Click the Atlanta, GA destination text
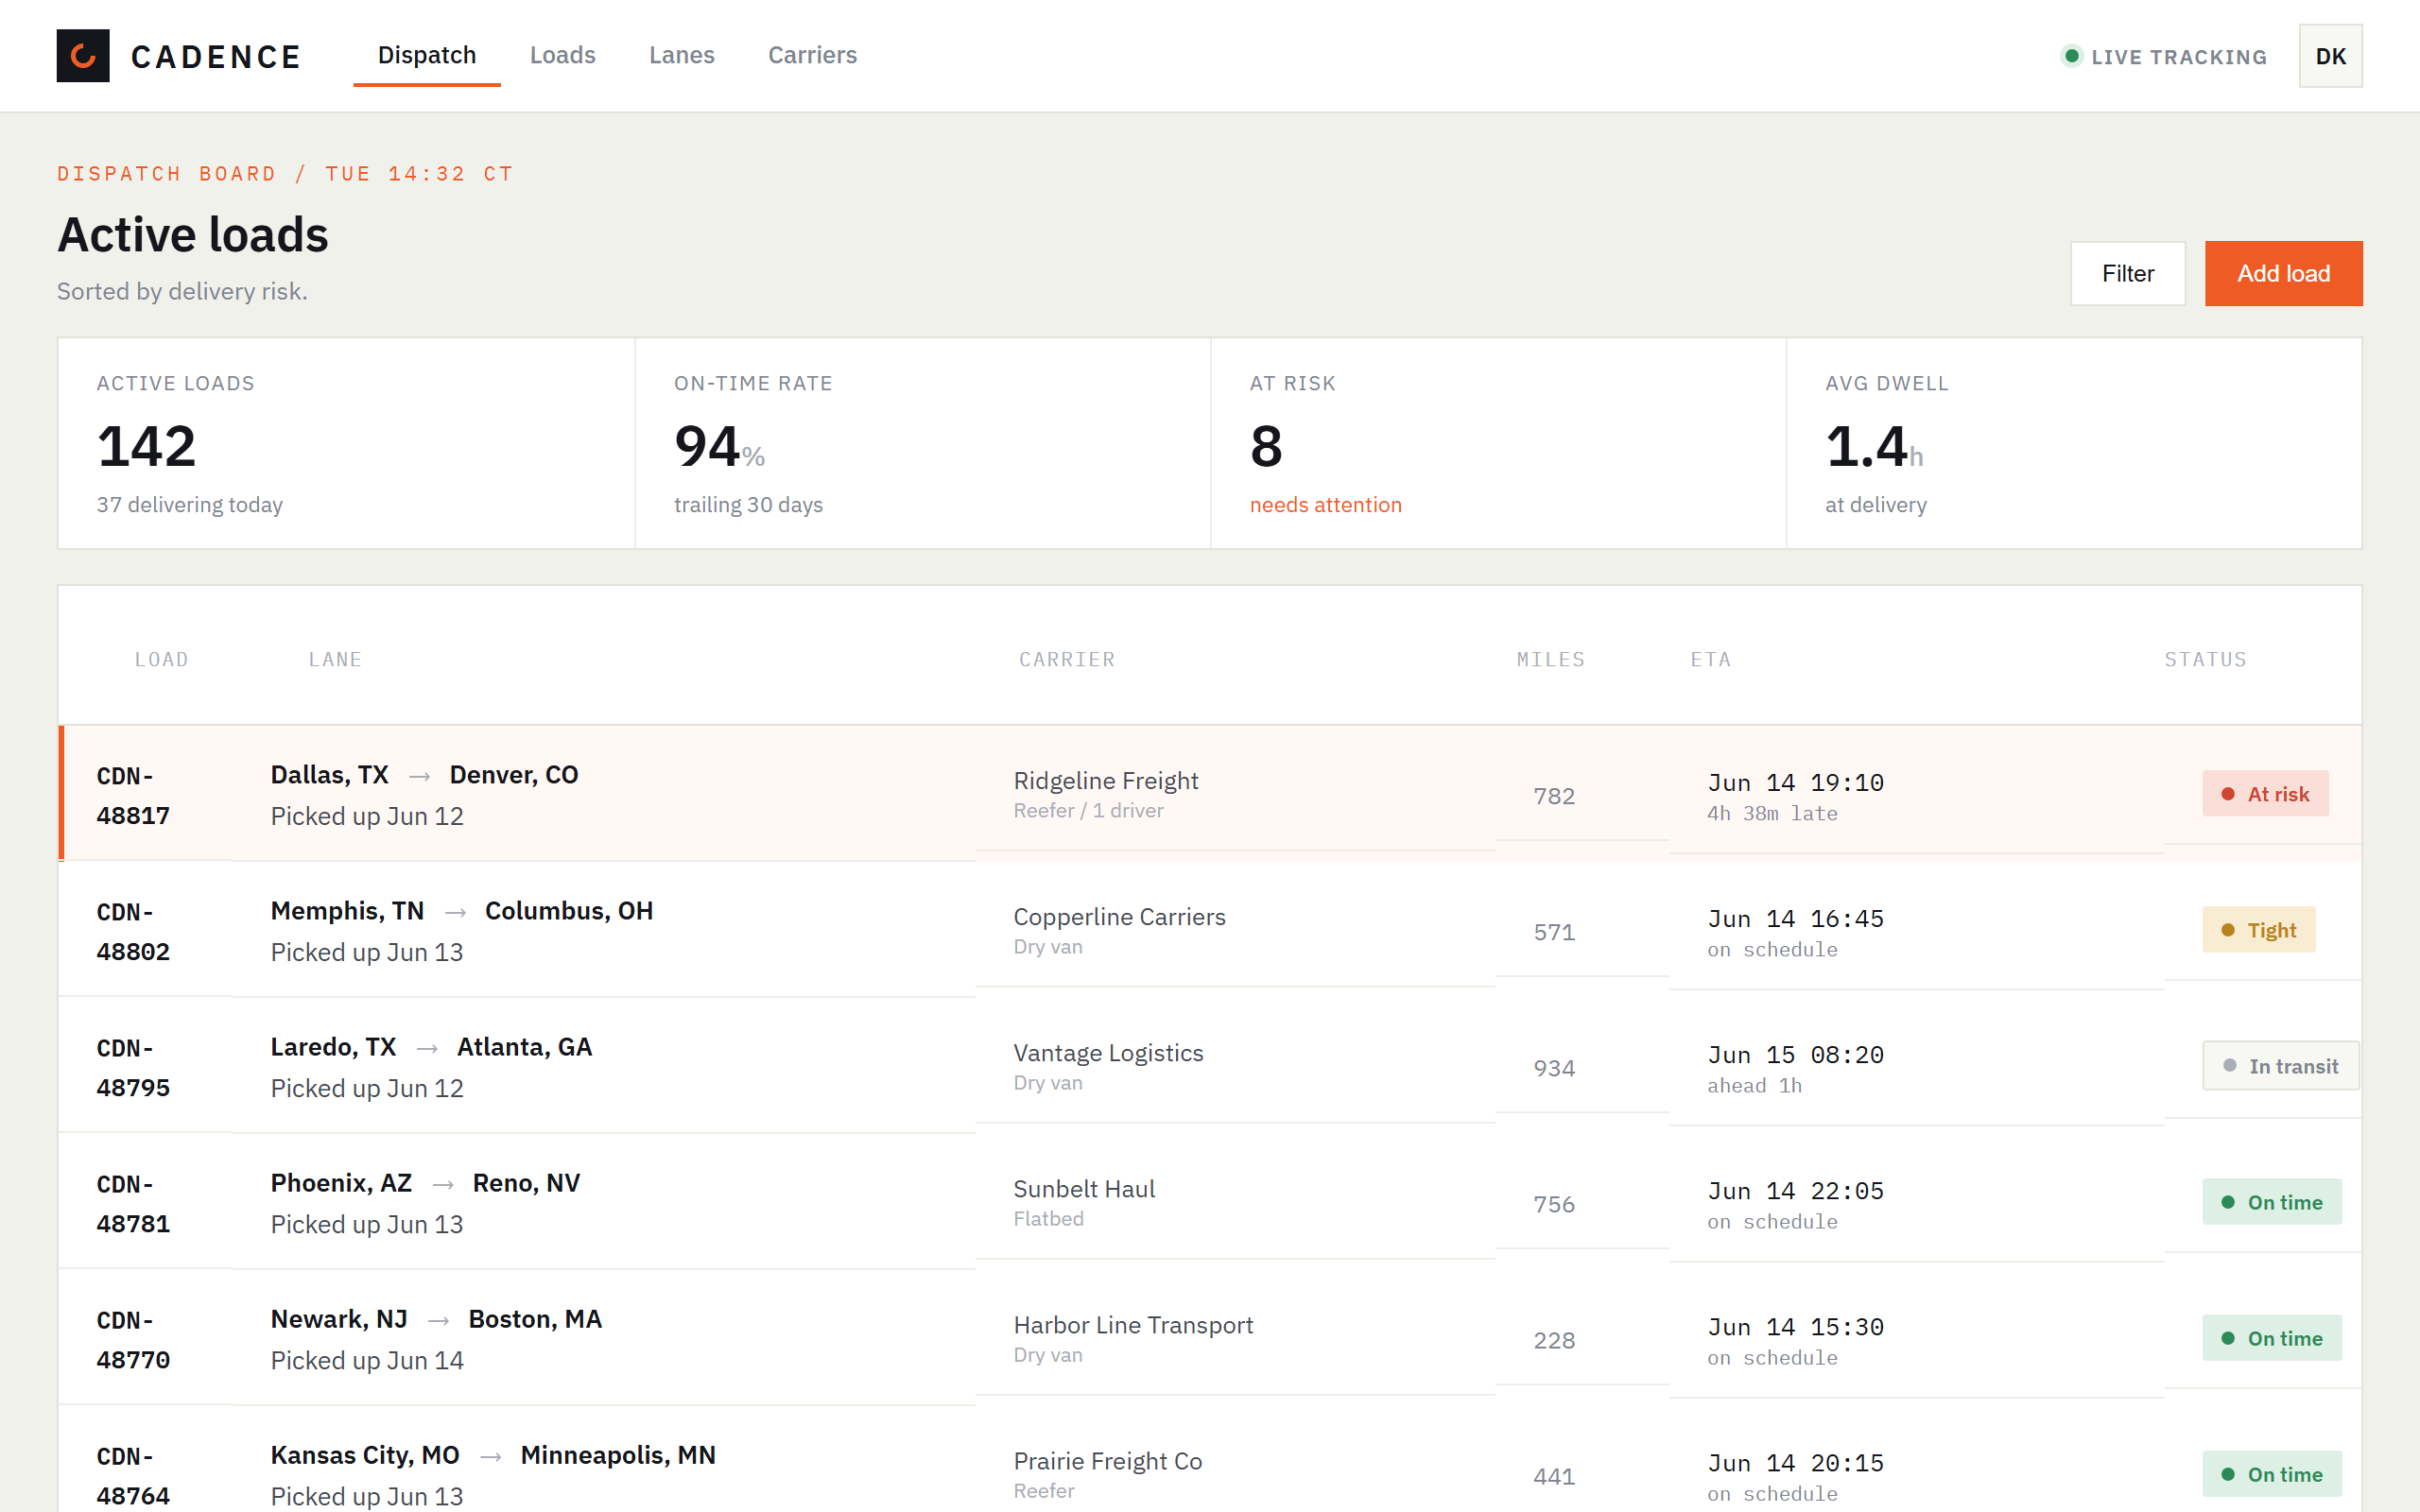This screenshot has height=1512, width=2420. pos(525,1047)
